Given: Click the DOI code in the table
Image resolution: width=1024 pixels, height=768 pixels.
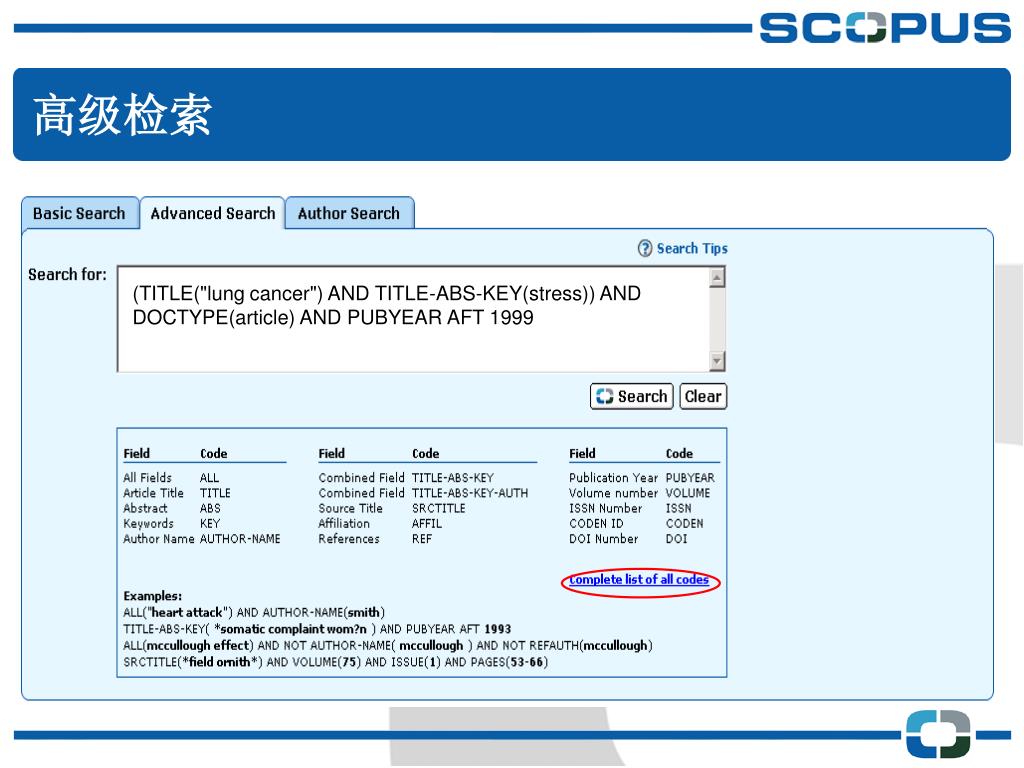Looking at the screenshot, I should pos(676,539).
